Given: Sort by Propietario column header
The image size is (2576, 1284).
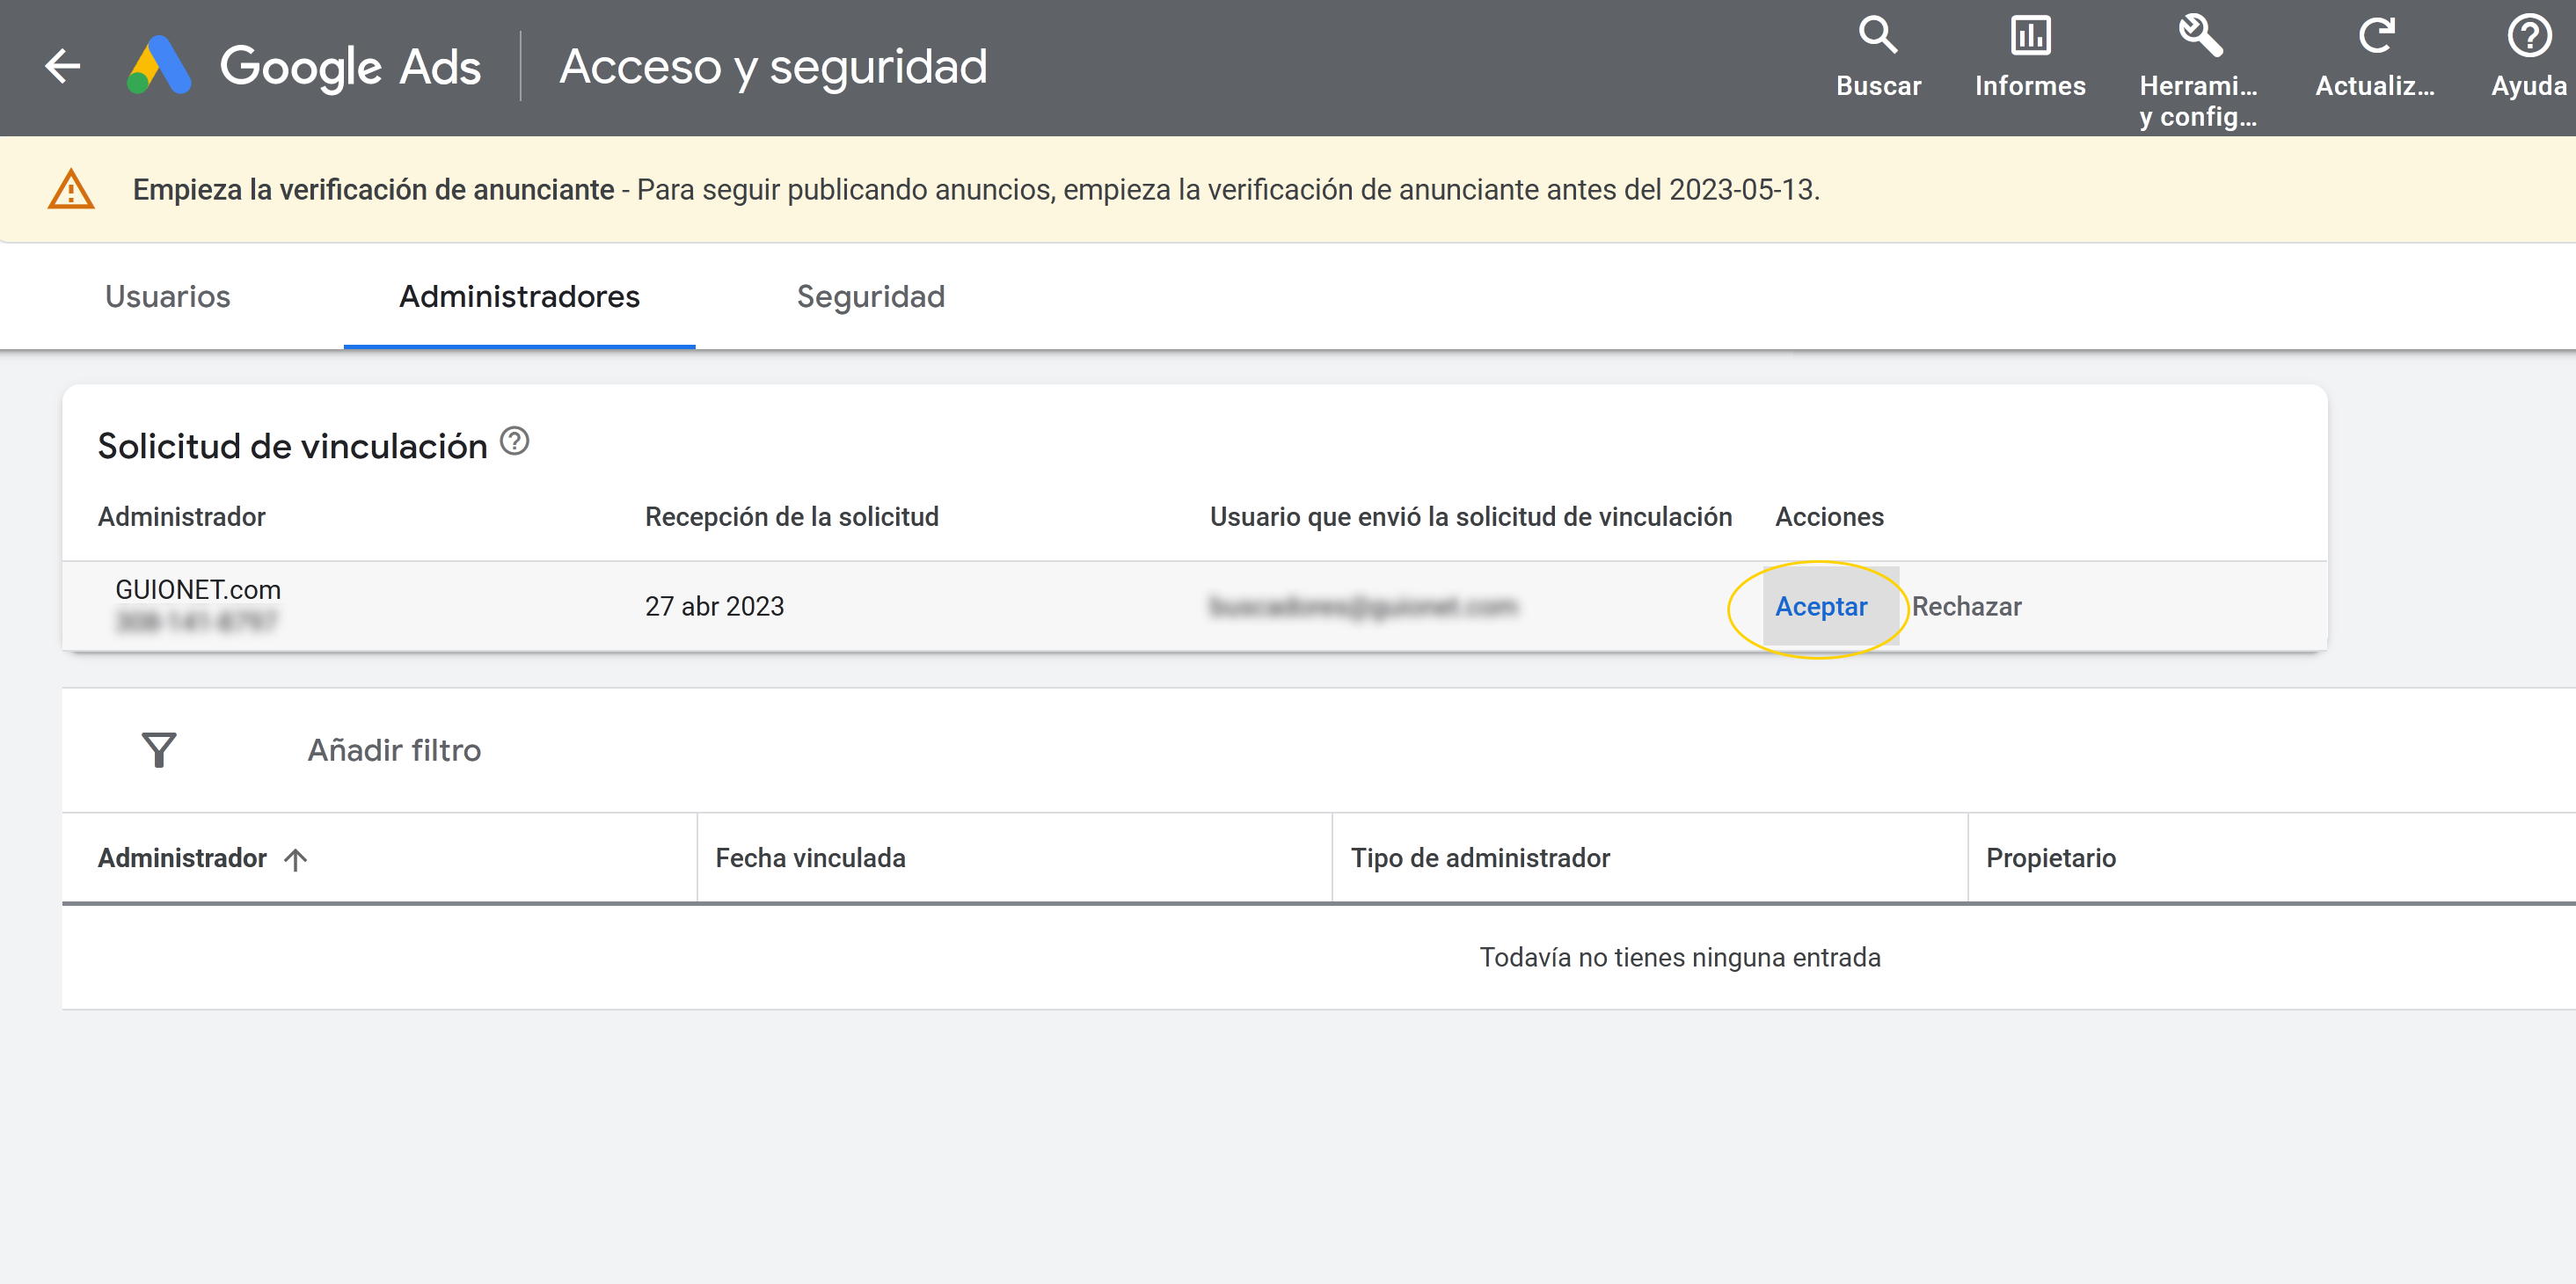Looking at the screenshot, I should coord(2050,859).
